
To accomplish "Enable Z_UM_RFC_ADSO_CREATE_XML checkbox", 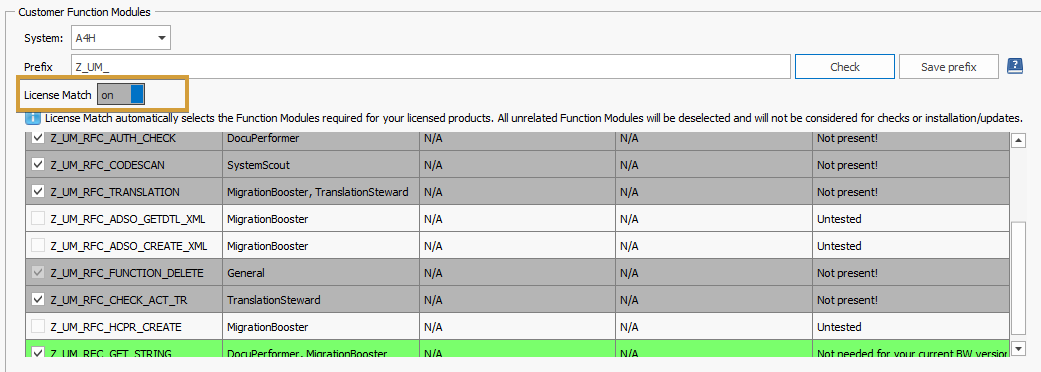I will click(x=39, y=246).
